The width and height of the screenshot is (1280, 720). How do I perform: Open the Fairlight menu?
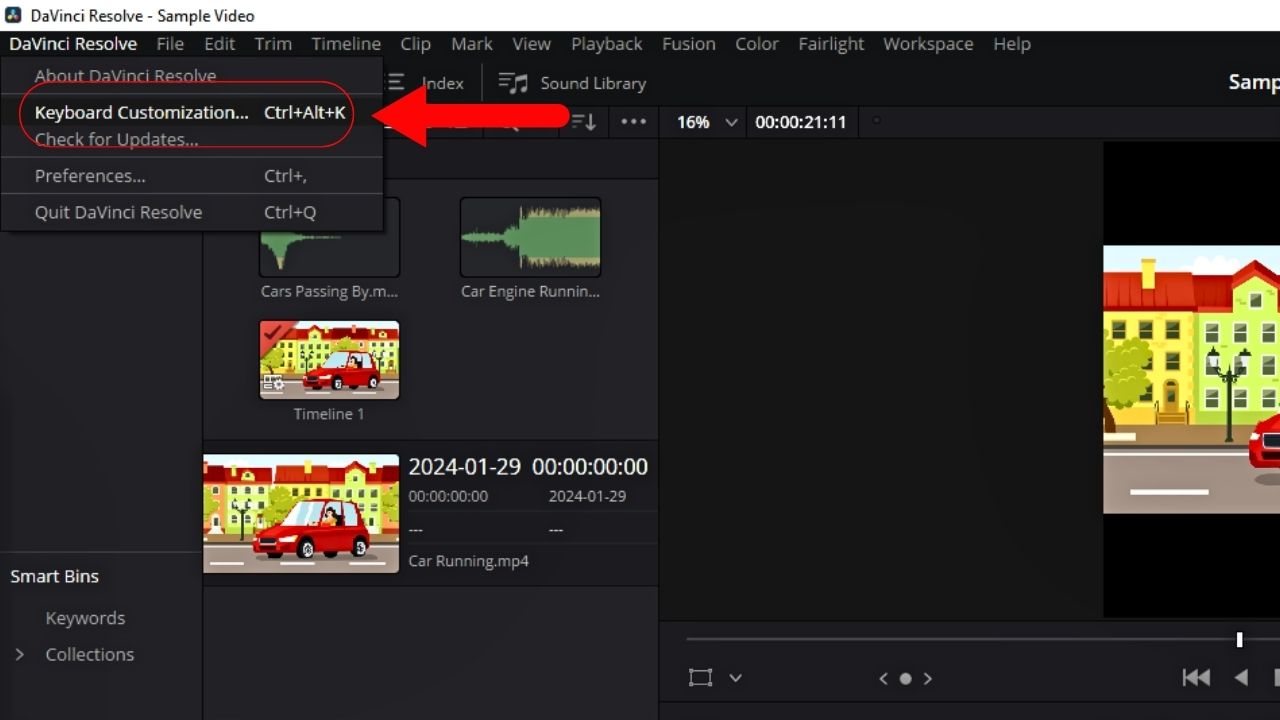point(831,43)
